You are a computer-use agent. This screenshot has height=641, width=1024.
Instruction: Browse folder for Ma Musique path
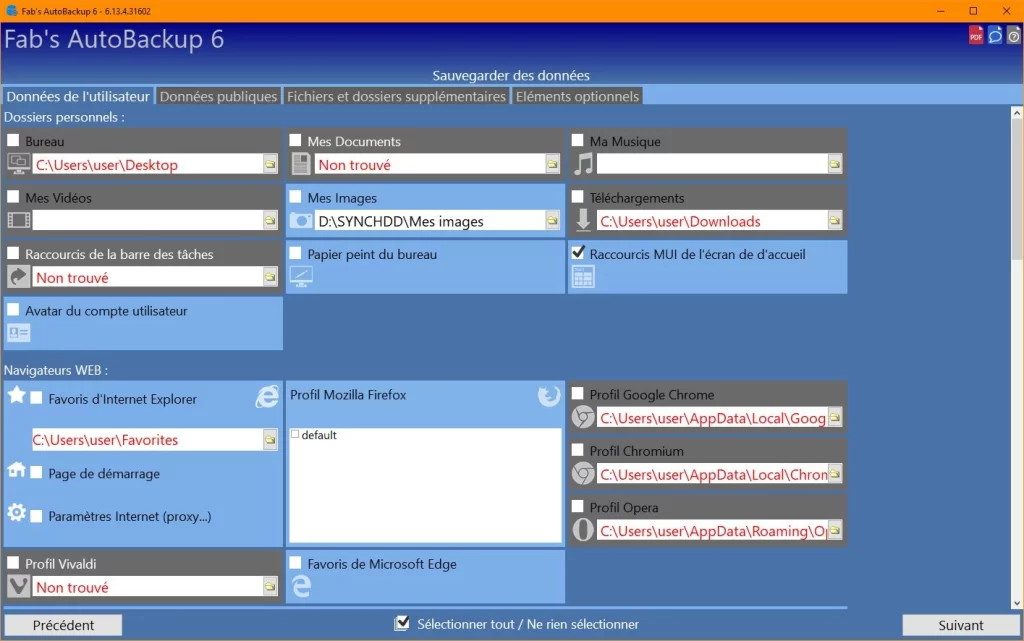(834, 164)
